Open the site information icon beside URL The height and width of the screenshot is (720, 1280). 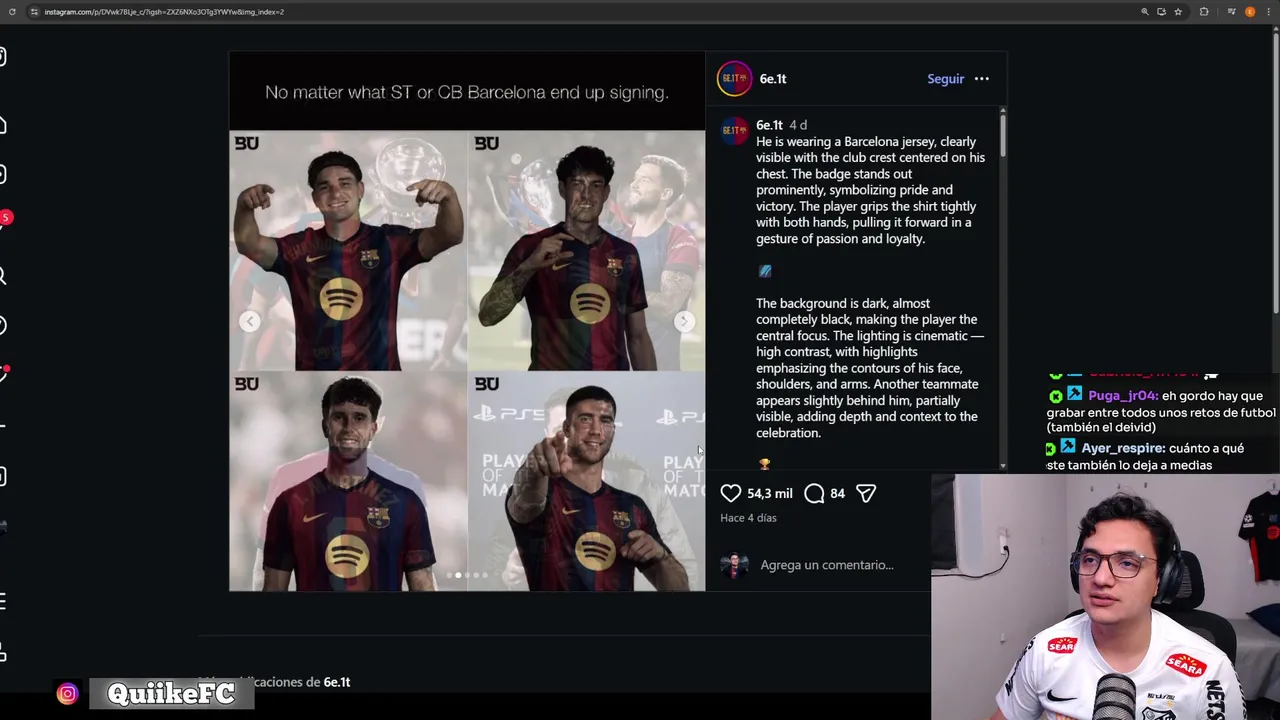(34, 12)
